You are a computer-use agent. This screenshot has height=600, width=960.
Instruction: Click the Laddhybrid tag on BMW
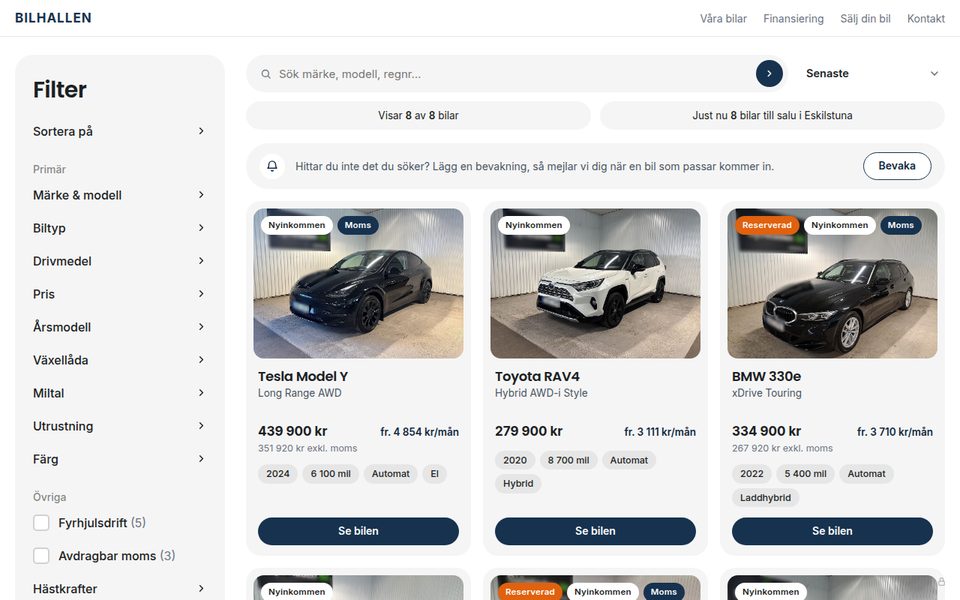click(765, 498)
